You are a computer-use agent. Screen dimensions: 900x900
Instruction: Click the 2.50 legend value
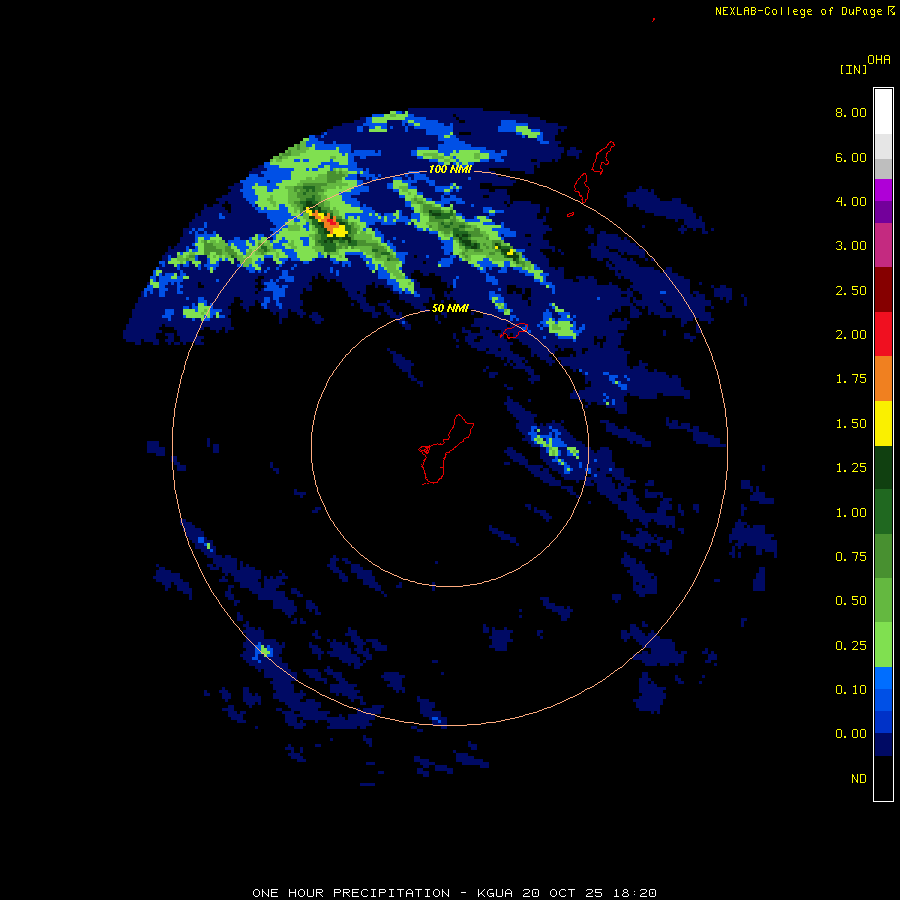tap(851, 290)
